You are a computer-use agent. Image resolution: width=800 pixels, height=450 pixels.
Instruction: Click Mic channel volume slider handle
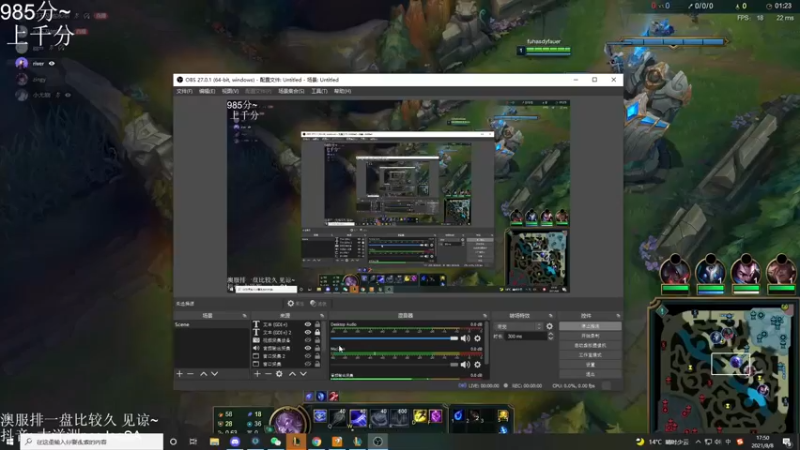(x=454, y=364)
